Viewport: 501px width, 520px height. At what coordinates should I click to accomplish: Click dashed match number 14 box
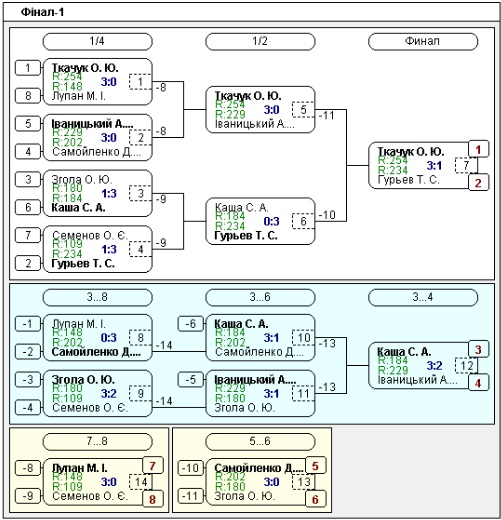[140, 482]
